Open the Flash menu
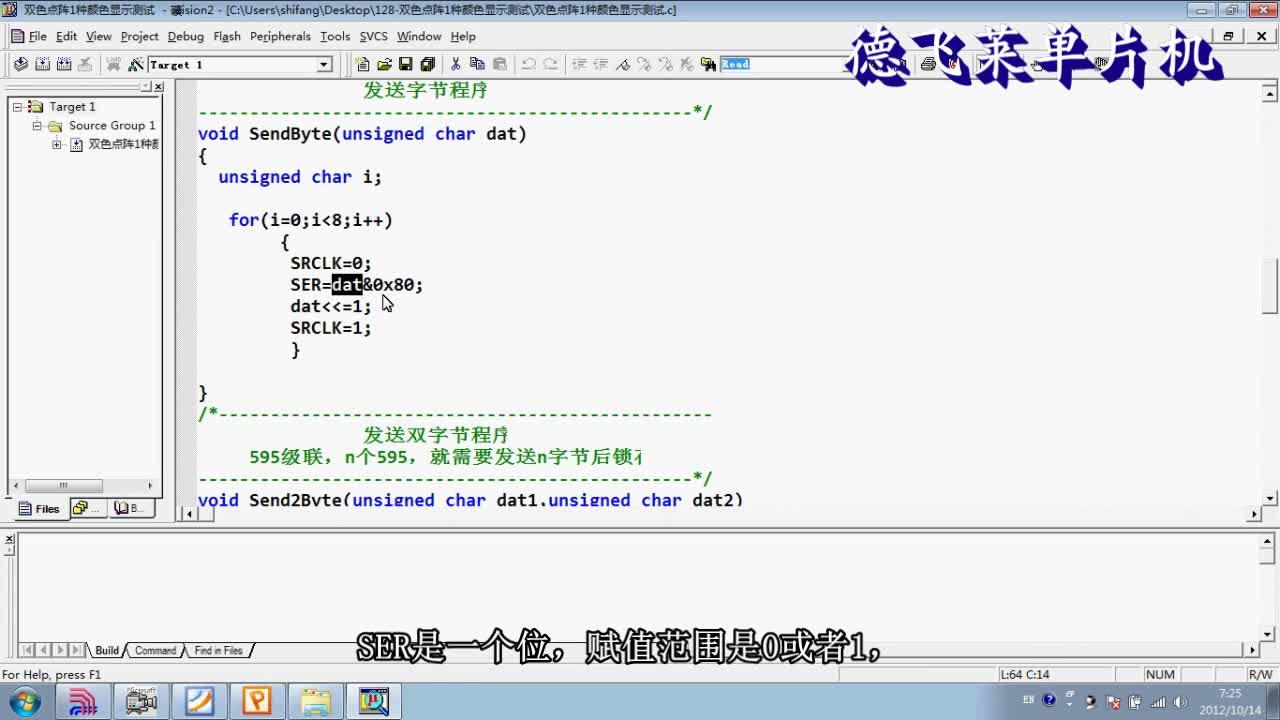 [x=227, y=36]
